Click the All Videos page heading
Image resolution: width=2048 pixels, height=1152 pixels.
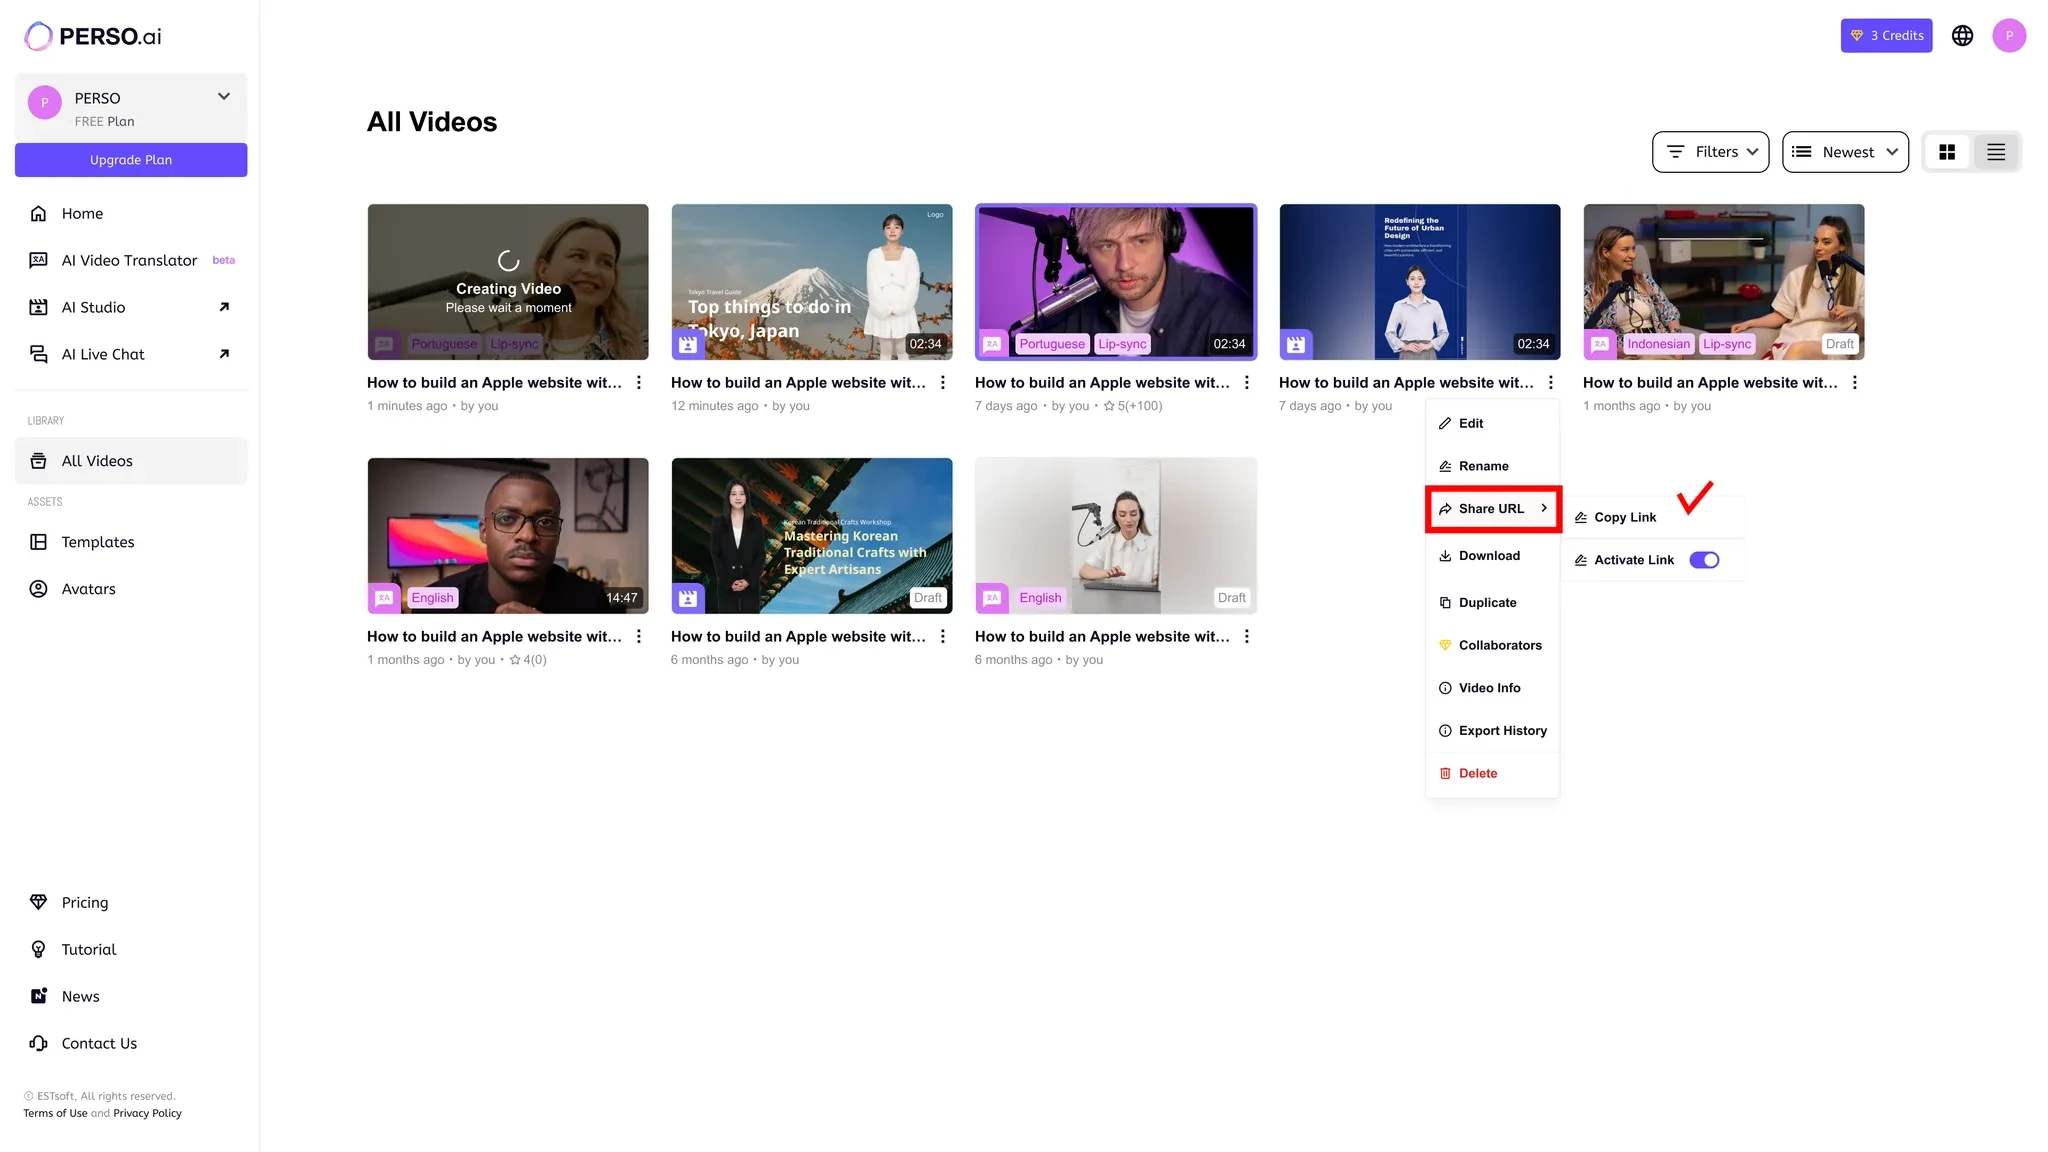point(432,122)
